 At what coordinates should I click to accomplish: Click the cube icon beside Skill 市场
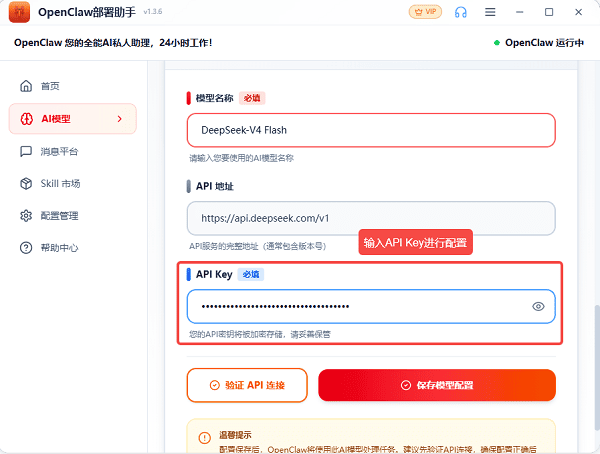tap(26, 184)
